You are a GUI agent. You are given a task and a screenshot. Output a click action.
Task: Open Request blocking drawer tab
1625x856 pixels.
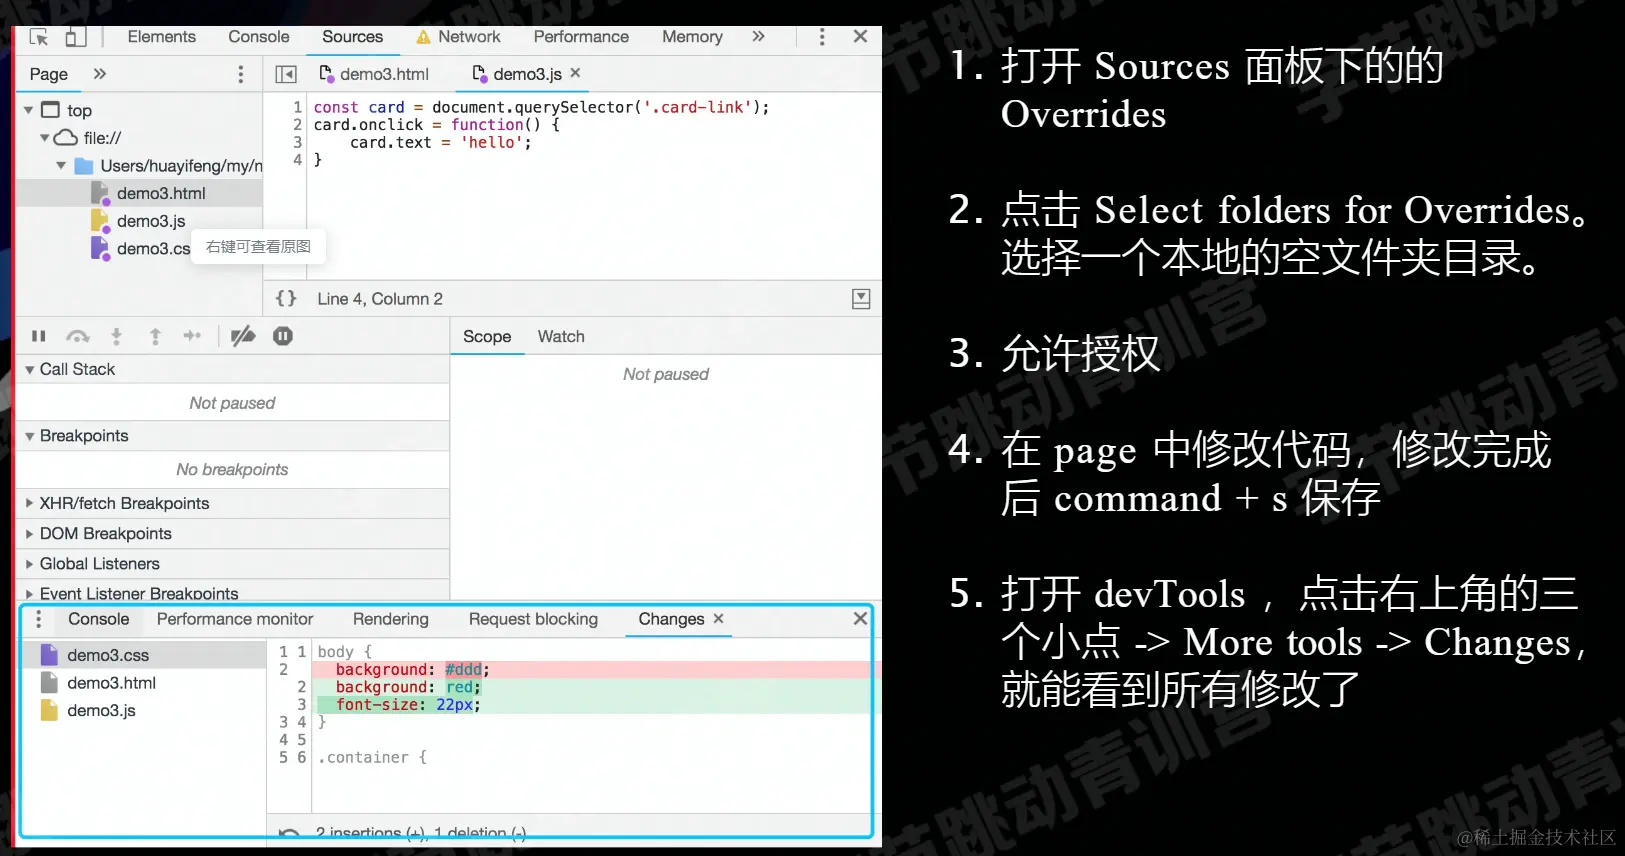tap(533, 619)
